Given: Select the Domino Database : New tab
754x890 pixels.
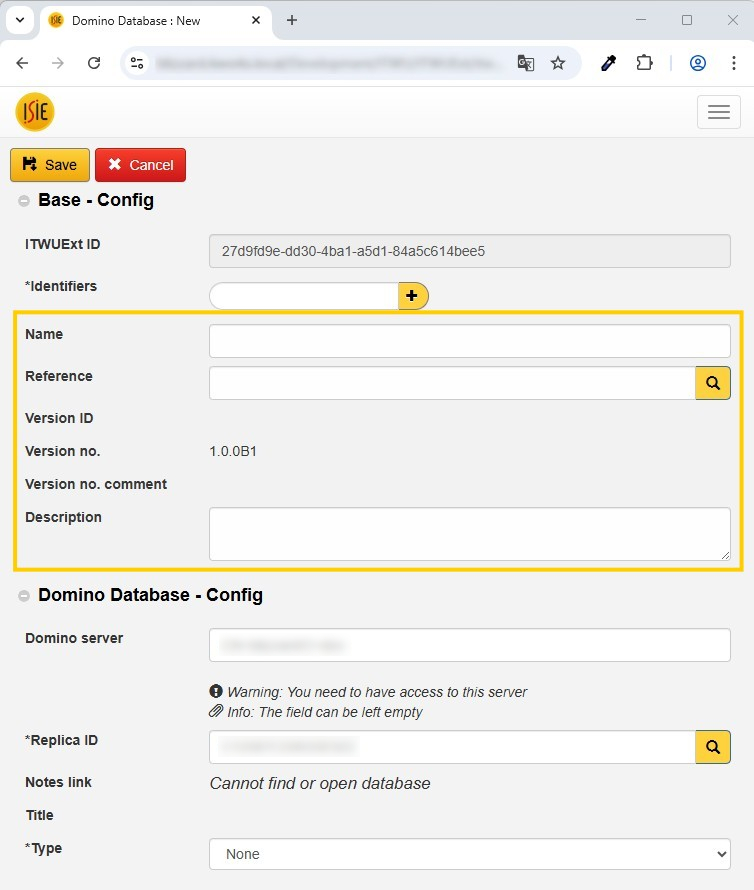Looking at the screenshot, I should pos(156,21).
